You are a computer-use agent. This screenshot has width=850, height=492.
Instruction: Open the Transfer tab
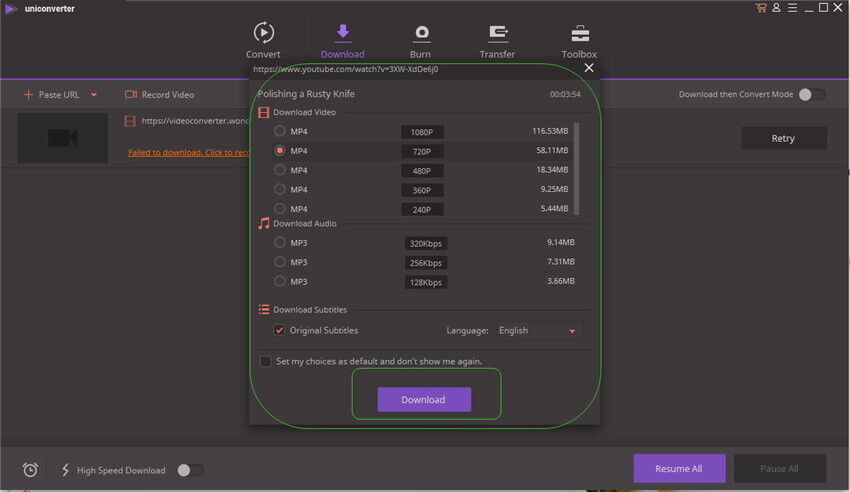point(497,40)
